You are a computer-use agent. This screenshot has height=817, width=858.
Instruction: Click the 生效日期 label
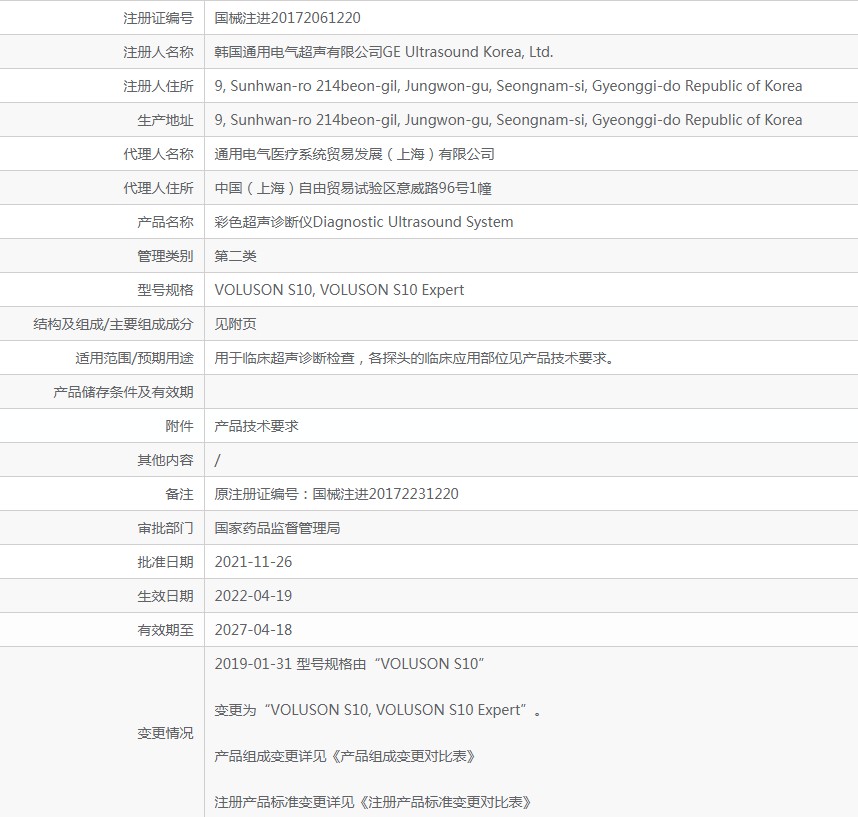(165, 596)
